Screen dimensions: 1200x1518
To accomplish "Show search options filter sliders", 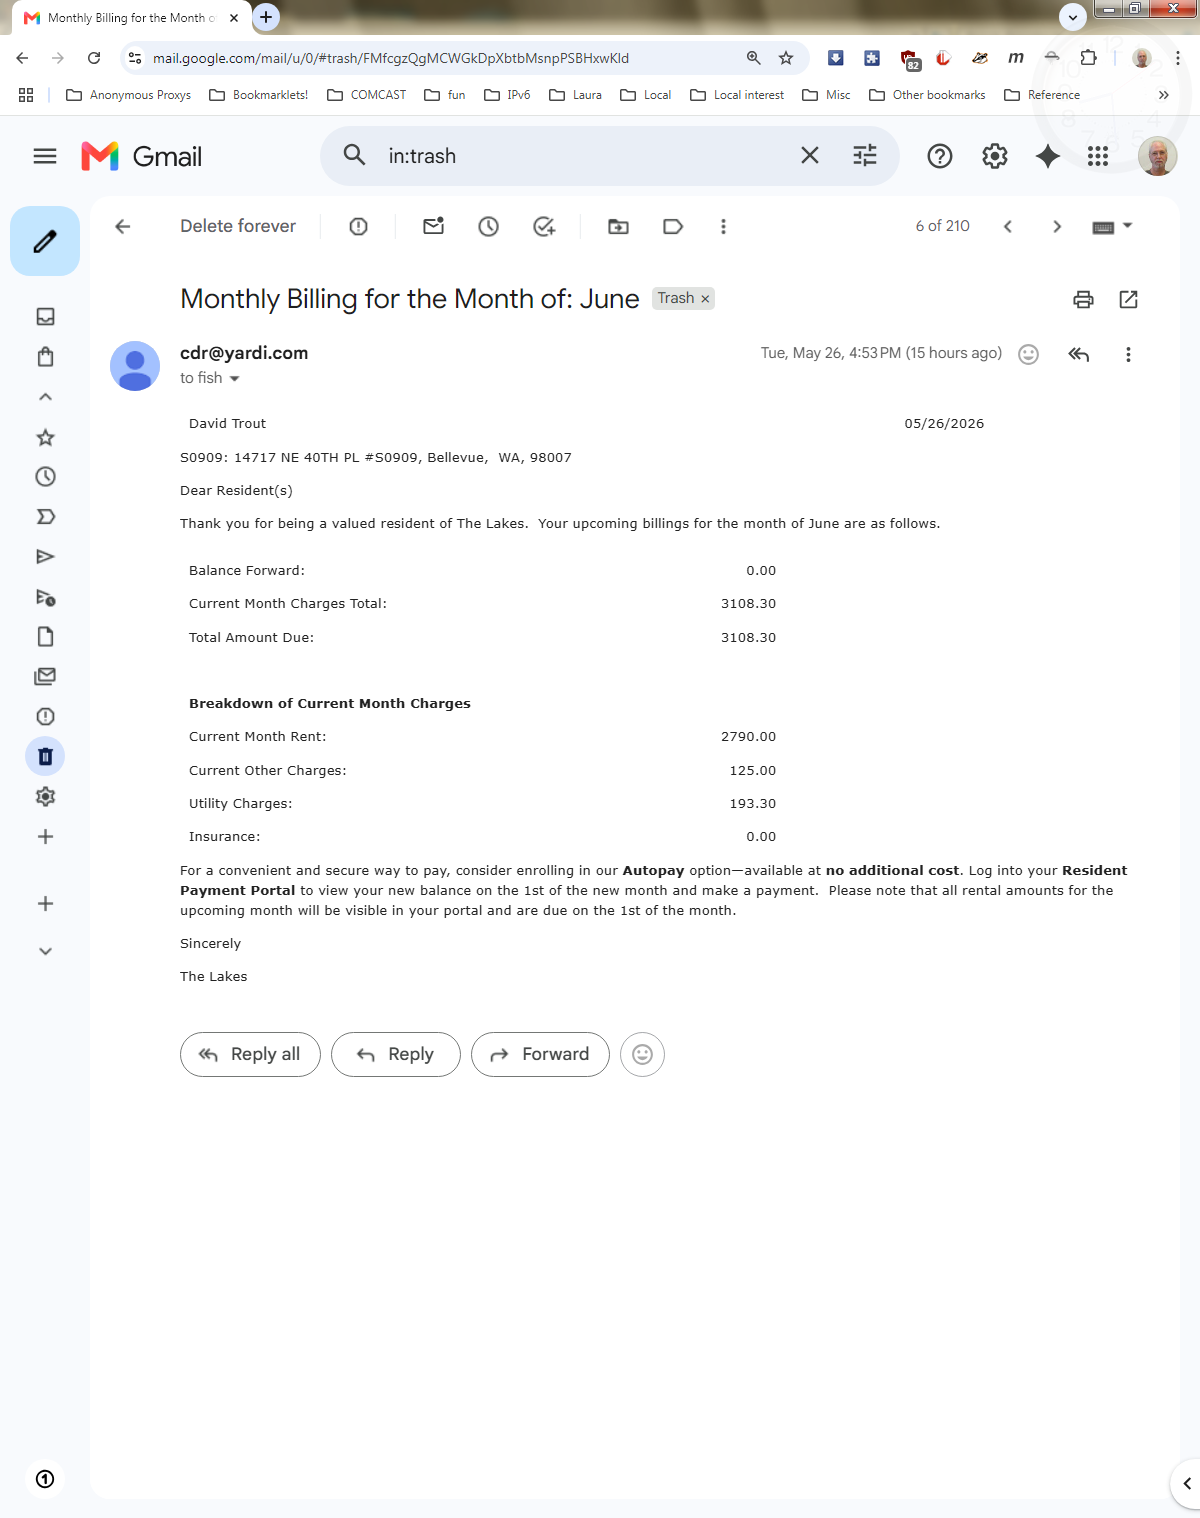I will click(865, 155).
